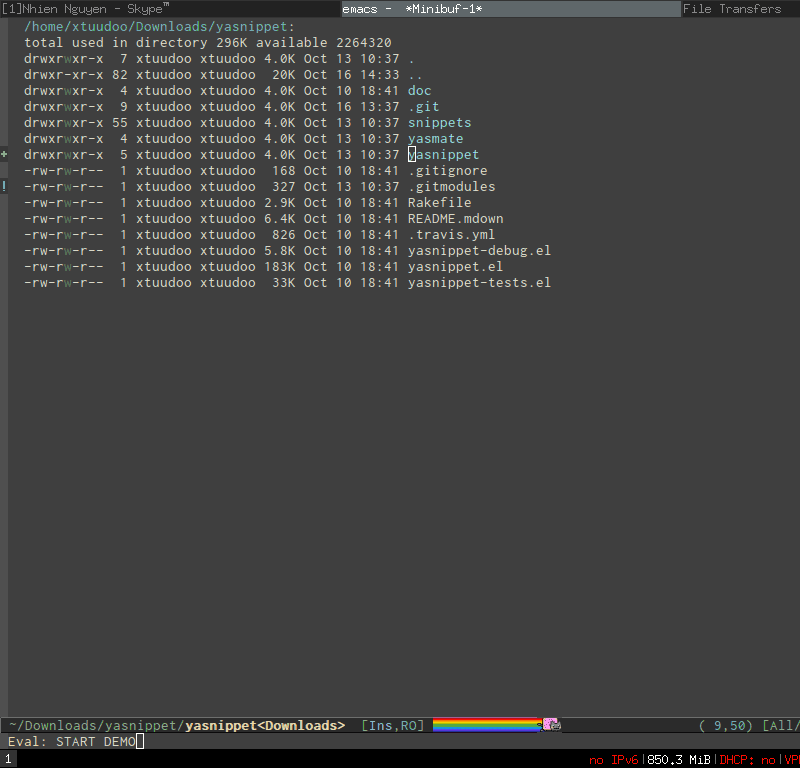Open the doc directory
Viewport: 800px width, 768px height.
coord(419,91)
